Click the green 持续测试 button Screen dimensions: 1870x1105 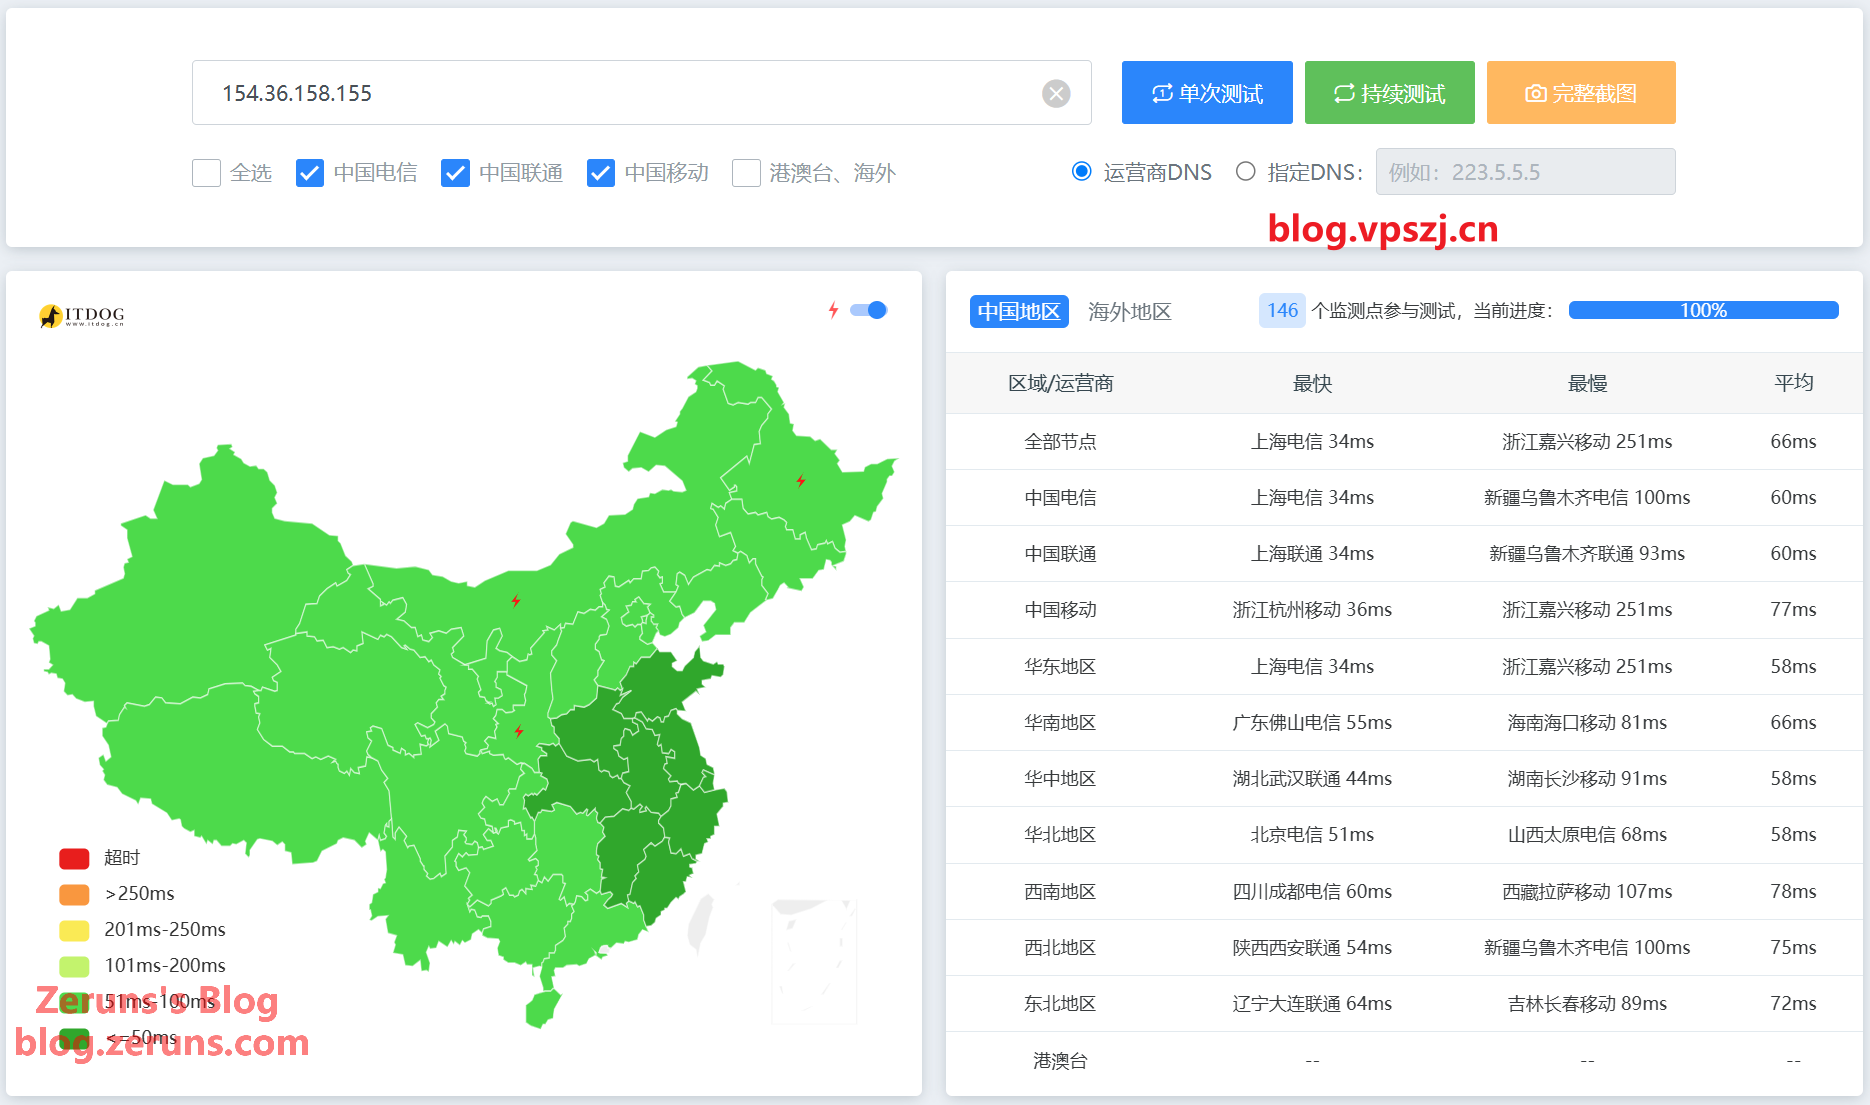[x=1389, y=93]
